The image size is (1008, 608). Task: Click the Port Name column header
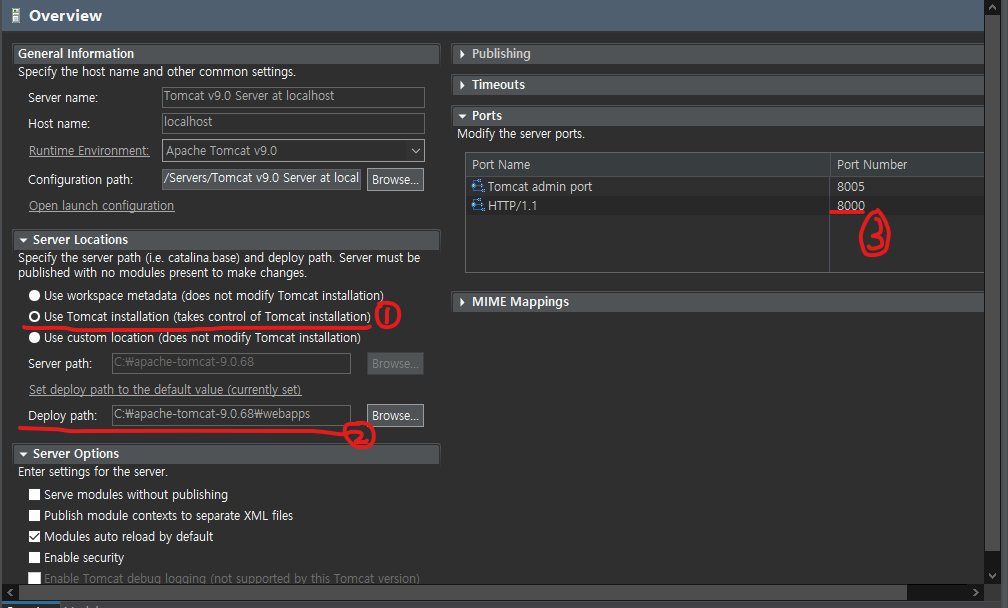click(x=647, y=165)
